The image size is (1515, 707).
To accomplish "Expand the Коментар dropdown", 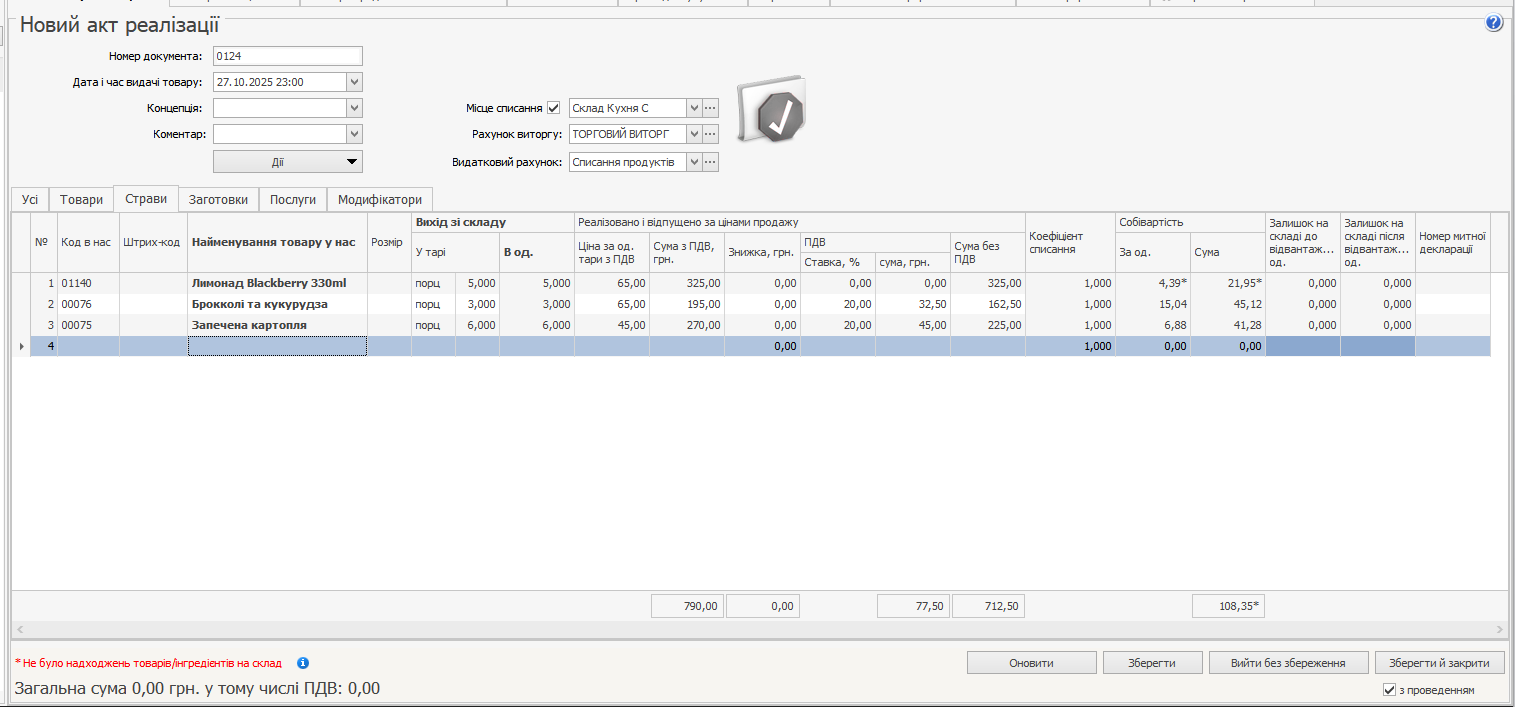I will [354, 134].
